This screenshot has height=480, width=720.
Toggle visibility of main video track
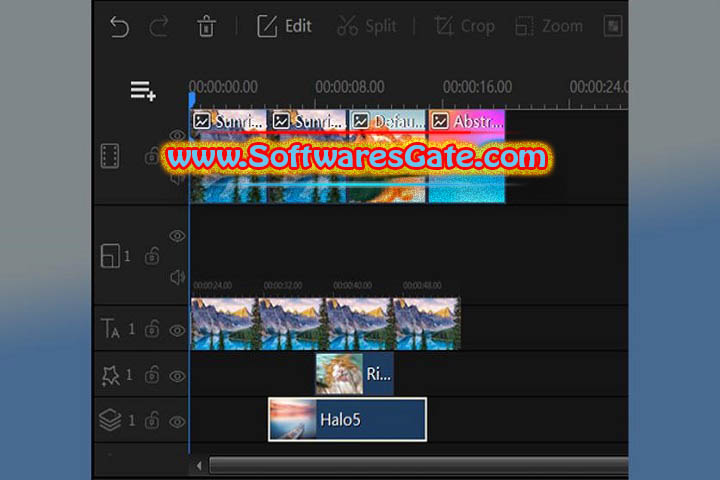pyautogui.click(x=177, y=135)
